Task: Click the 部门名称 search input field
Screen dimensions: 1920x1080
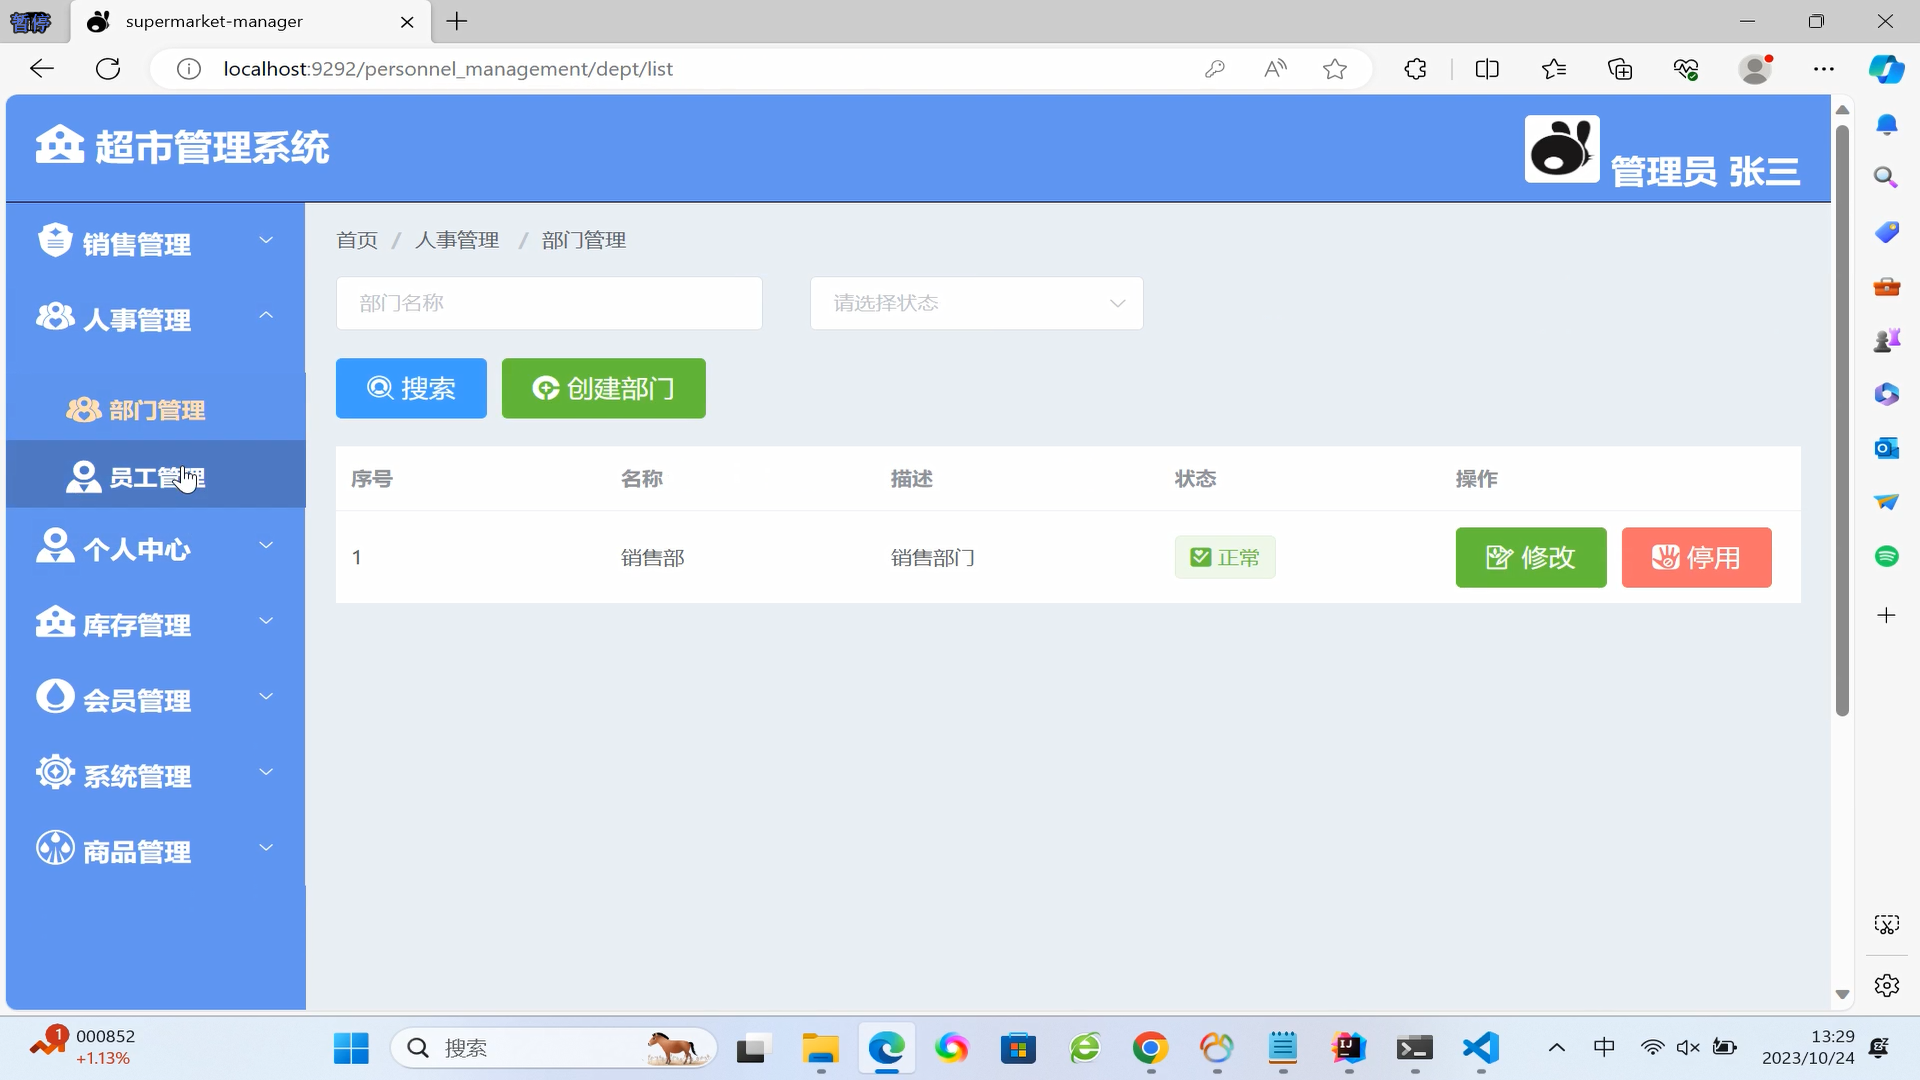Action: pos(549,303)
